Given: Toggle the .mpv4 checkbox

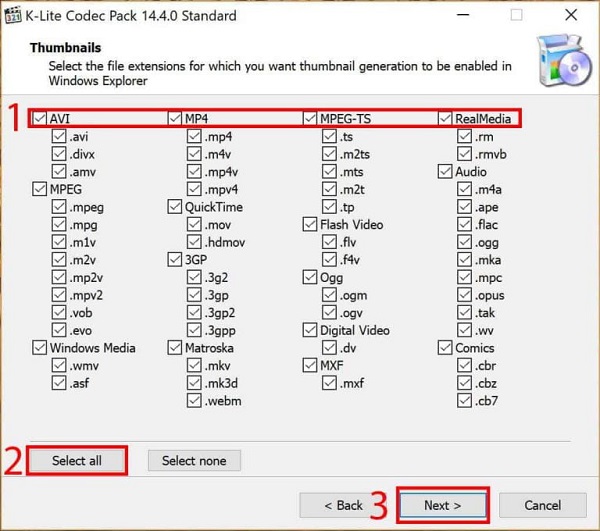Looking at the screenshot, I should coord(194,189).
